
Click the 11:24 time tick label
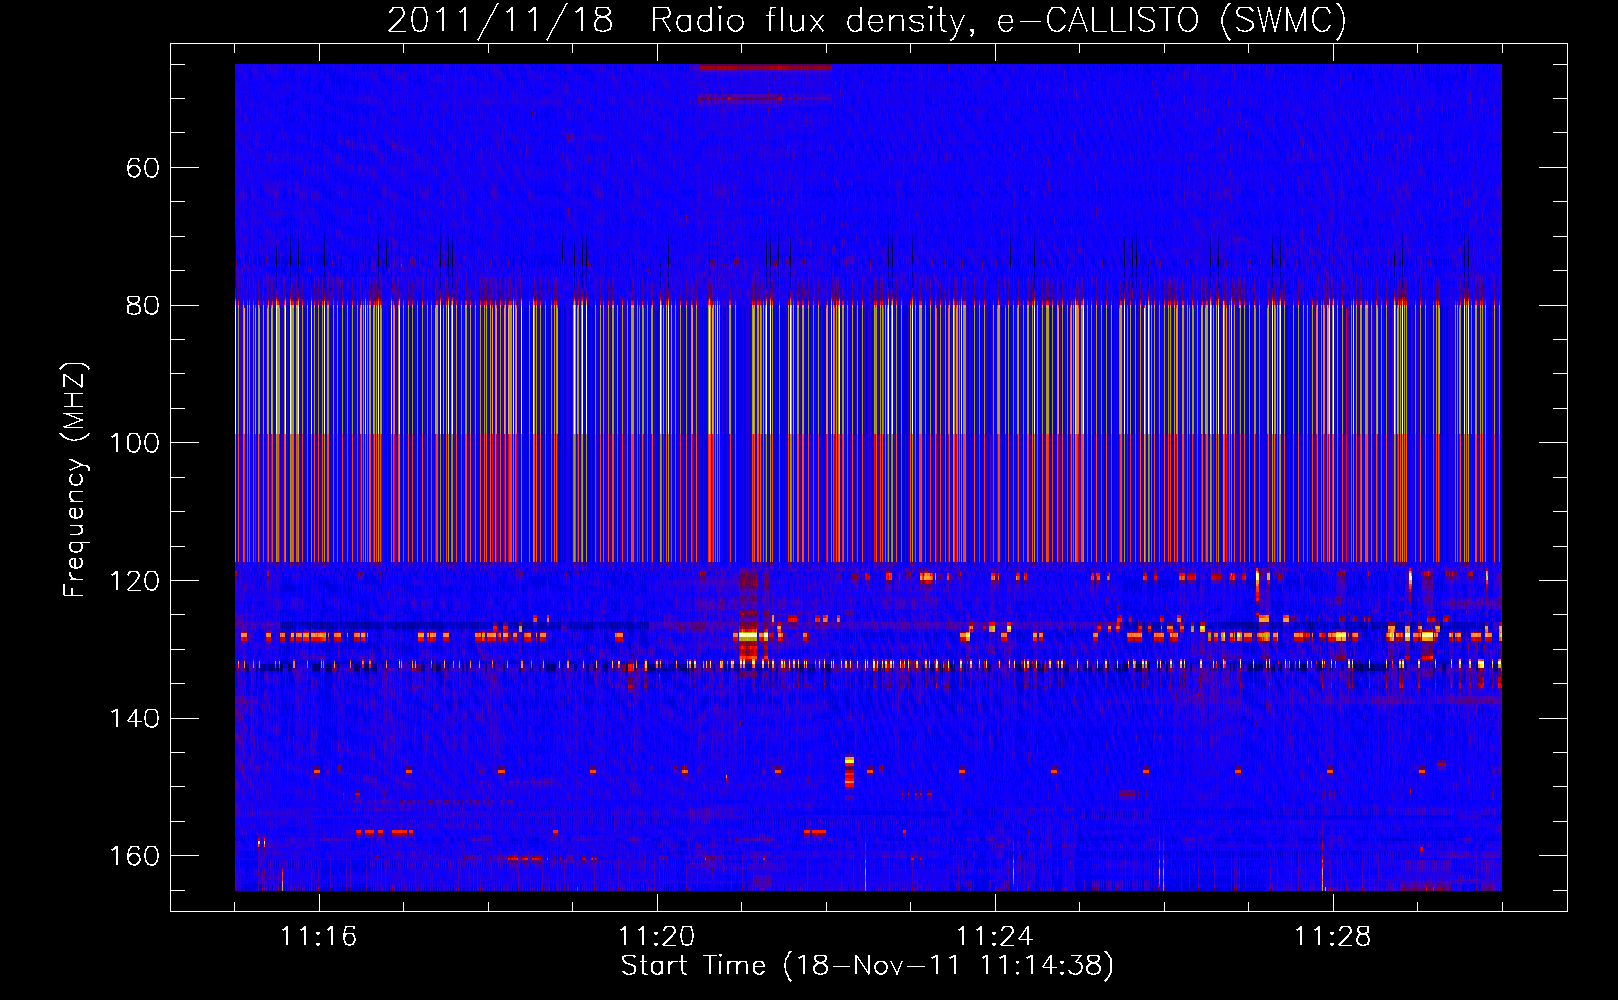[x=995, y=937]
